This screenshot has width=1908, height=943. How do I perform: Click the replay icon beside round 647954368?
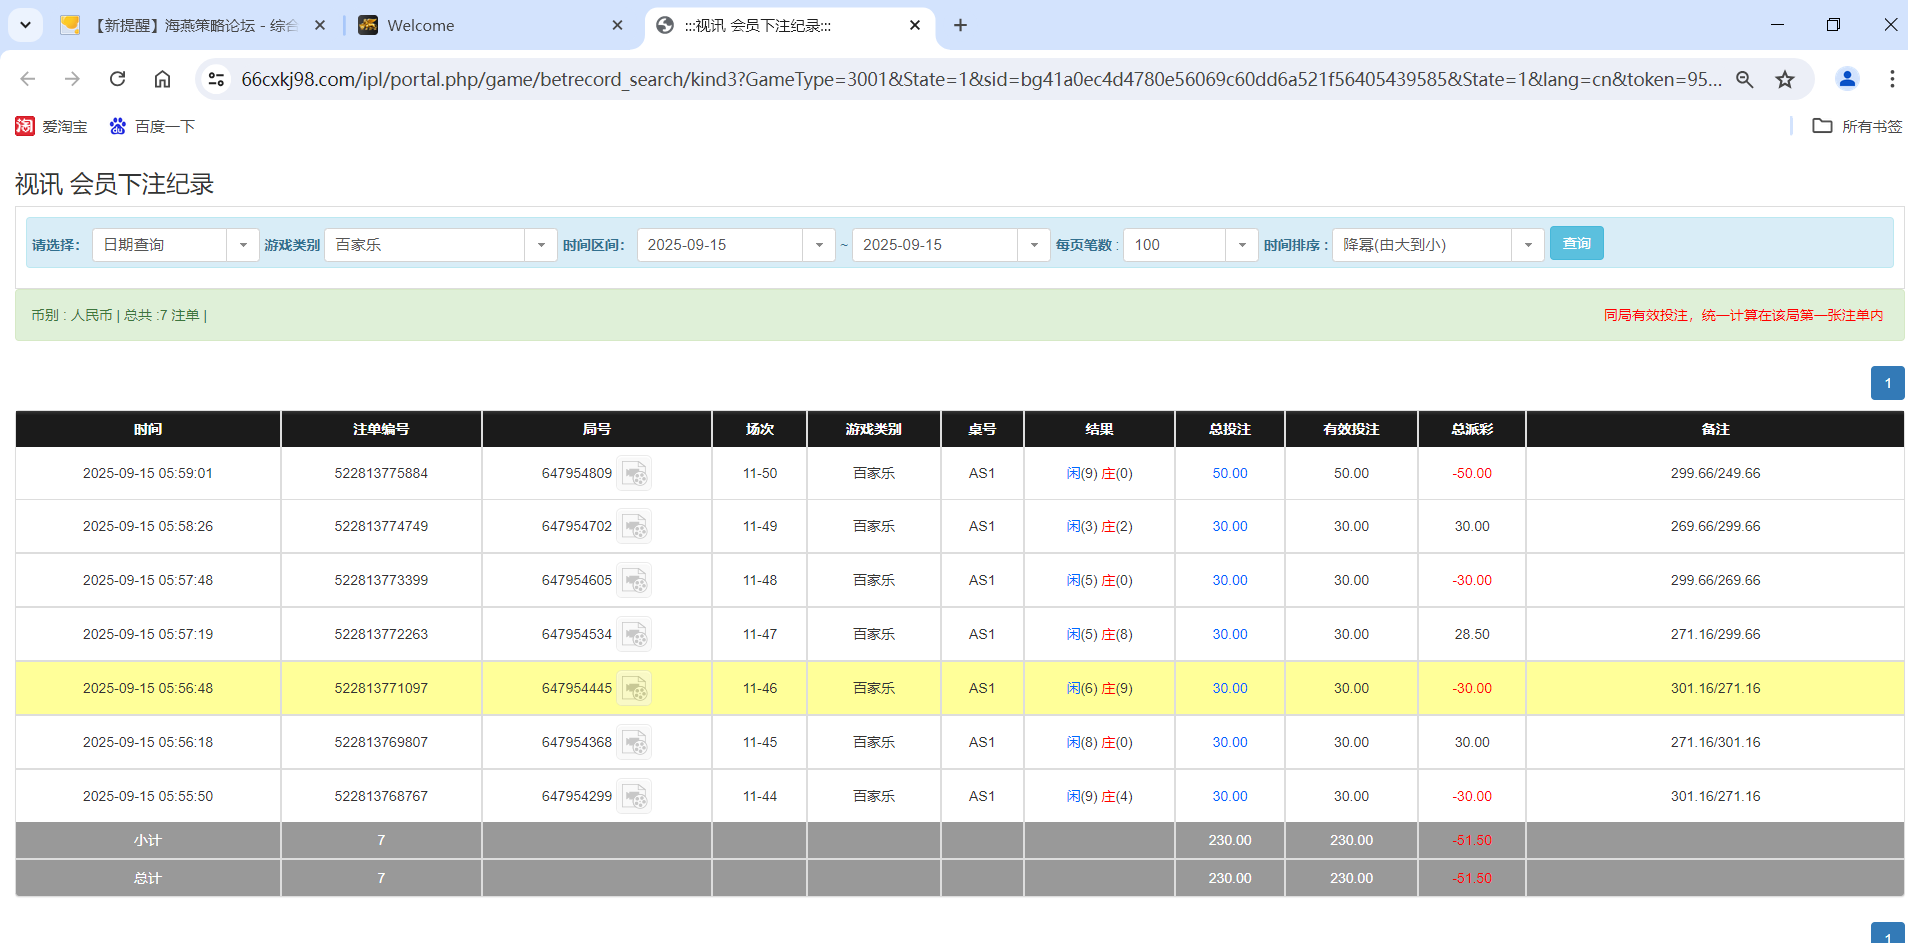pyautogui.click(x=635, y=742)
